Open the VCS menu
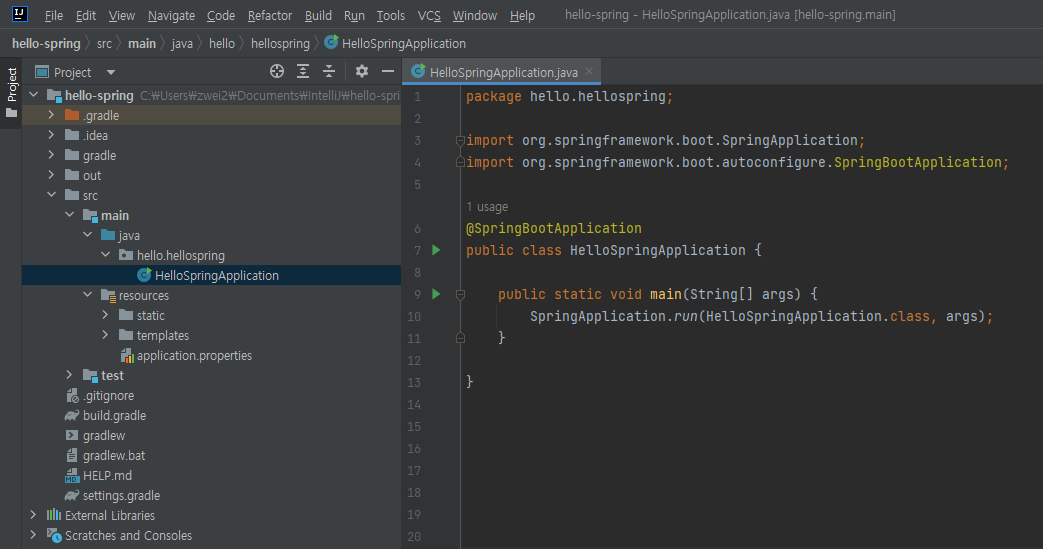Image resolution: width=1043 pixels, height=549 pixels. (x=429, y=15)
